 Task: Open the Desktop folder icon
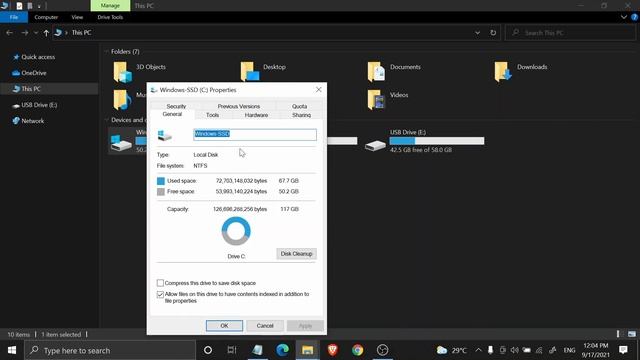pos(250,72)
